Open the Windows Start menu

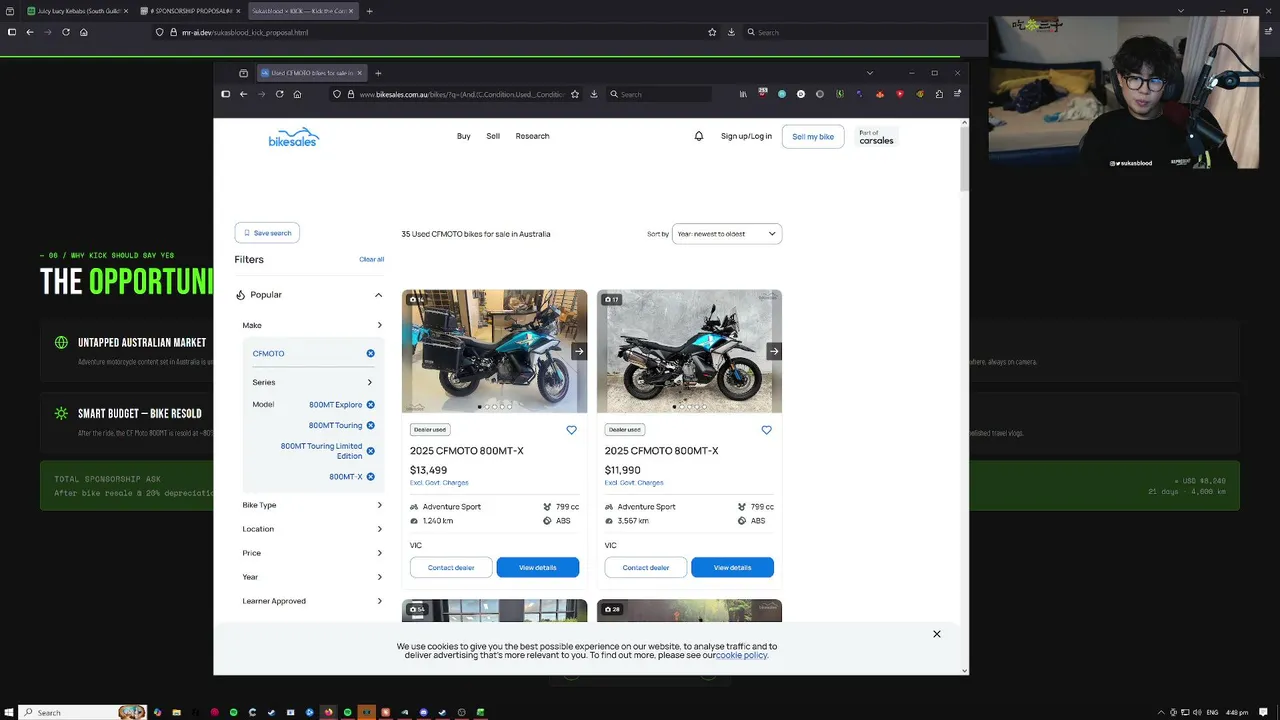(9, 712)
